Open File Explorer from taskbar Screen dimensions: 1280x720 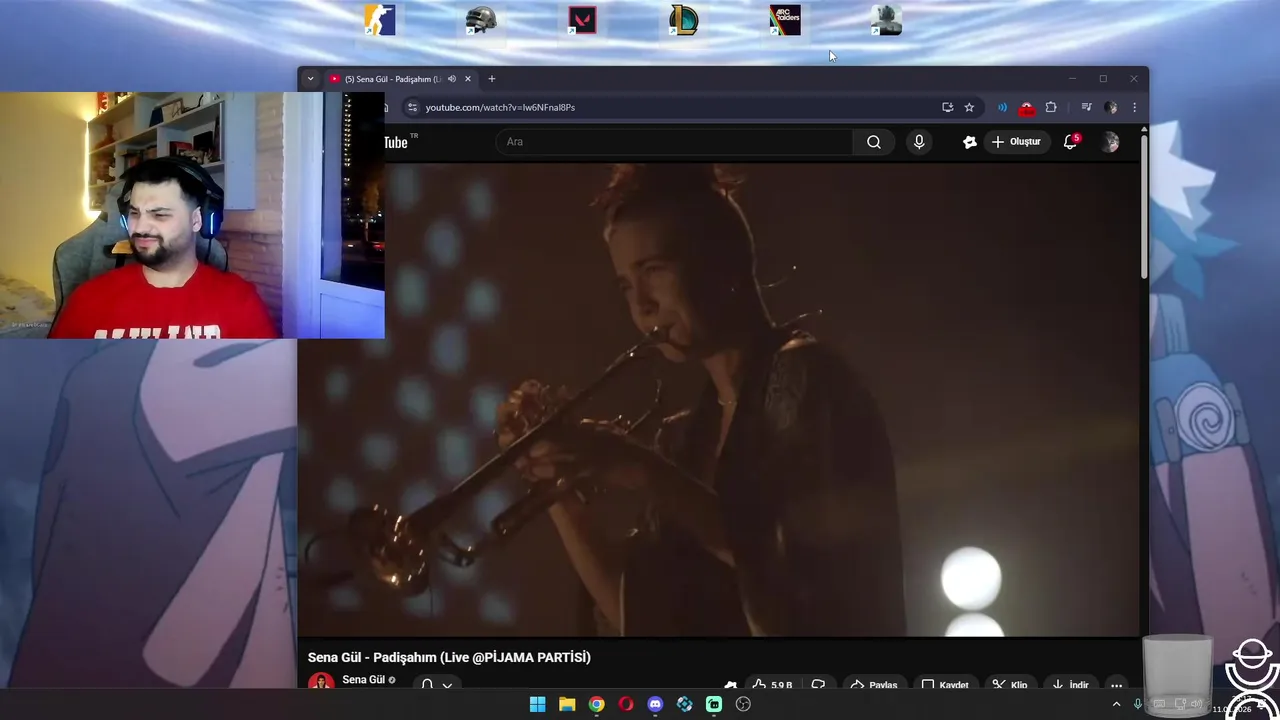[x=567, y=704]
